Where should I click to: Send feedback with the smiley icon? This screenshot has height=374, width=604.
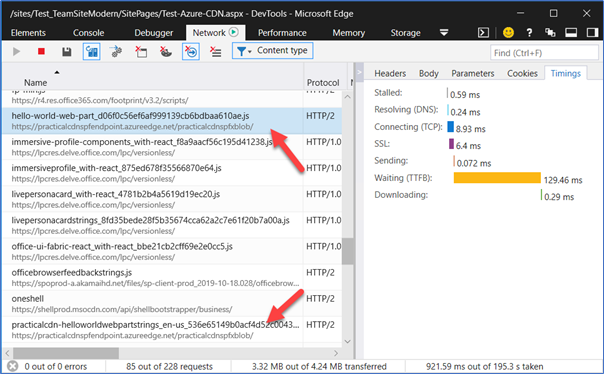tap(508, 33)
